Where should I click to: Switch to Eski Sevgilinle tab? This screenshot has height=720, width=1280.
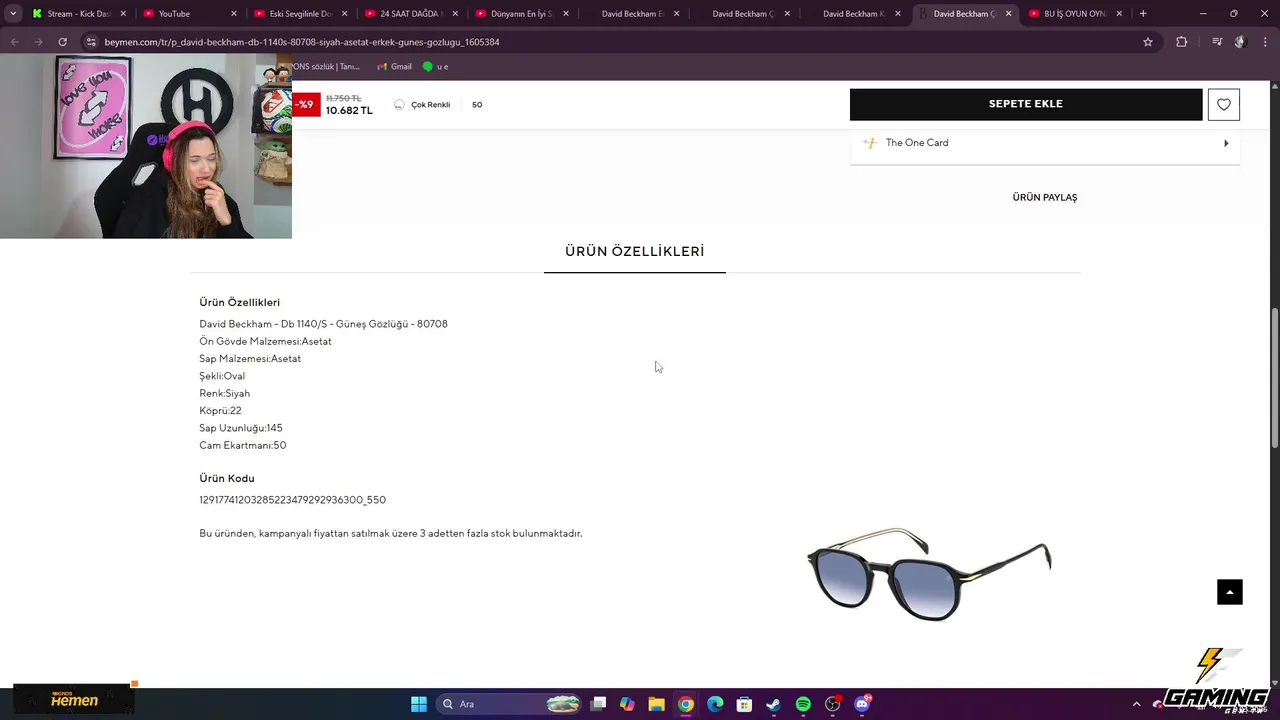(x=300, y=14)
